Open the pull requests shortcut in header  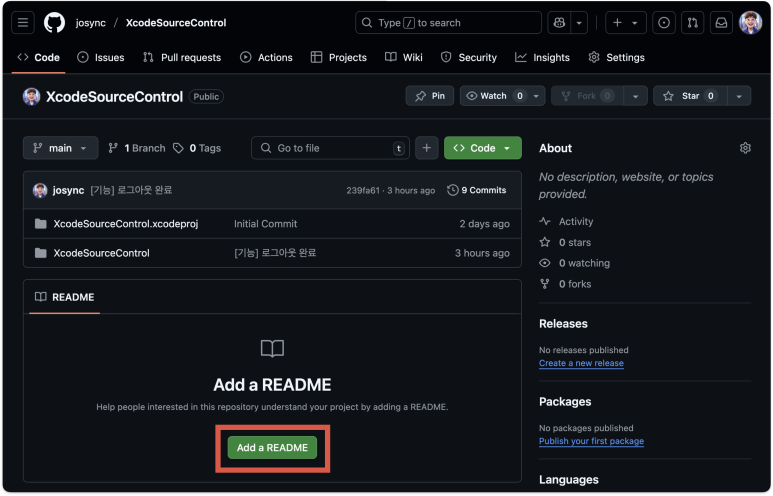tap(693, 23)
